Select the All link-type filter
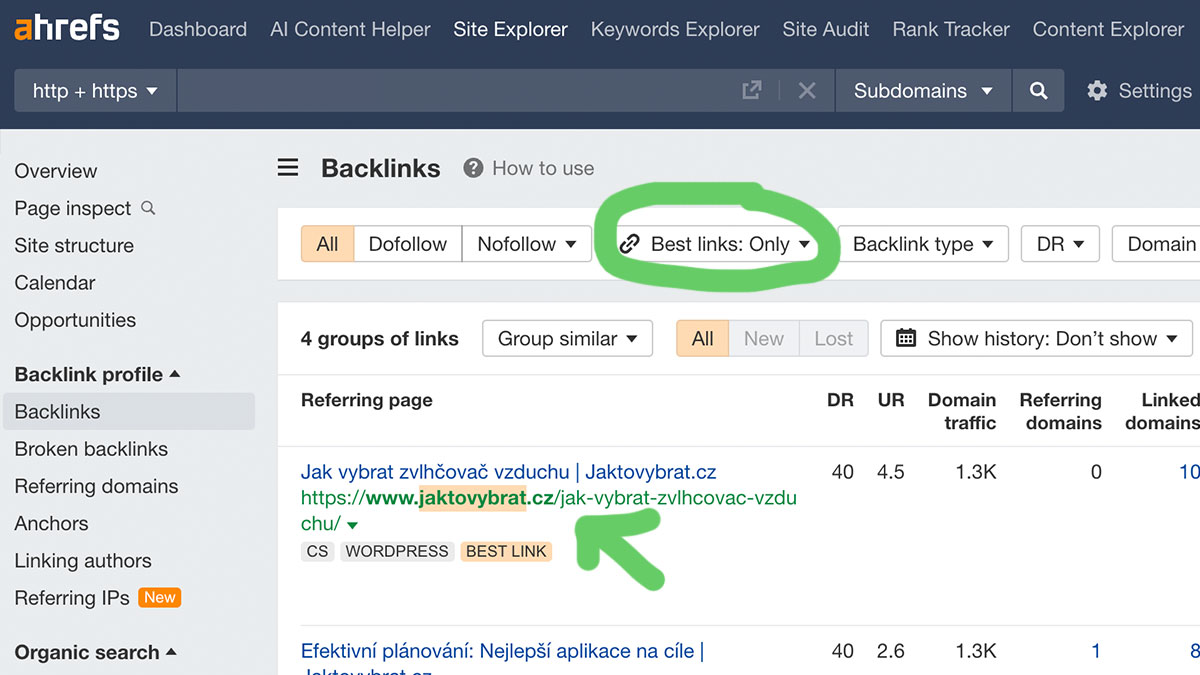This screenshot has width=1200, height=675. [x=327, y=244]
